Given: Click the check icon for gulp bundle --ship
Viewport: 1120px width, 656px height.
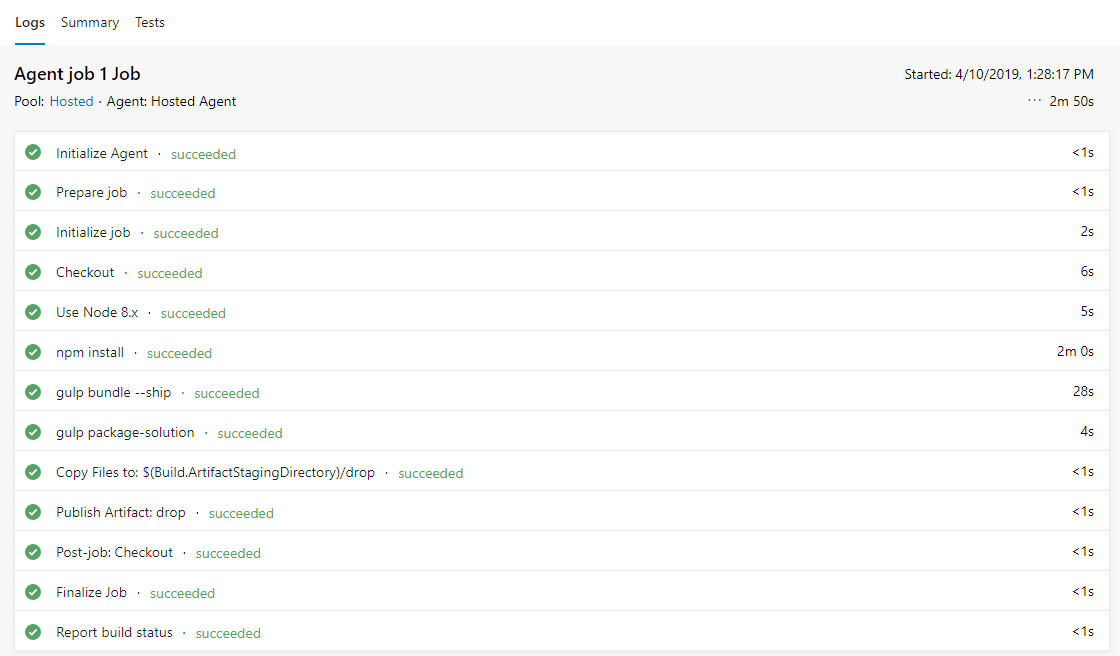Looking at the screenshot, I should click(33, 392).
